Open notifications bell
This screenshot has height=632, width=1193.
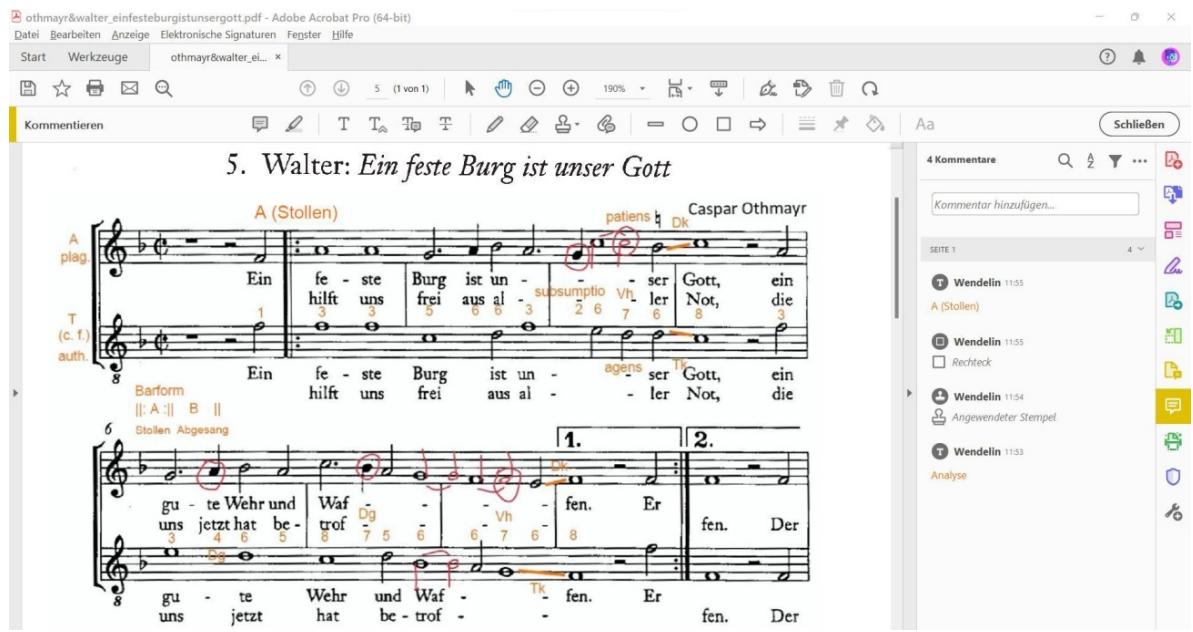pyautogui.click(x=1139, y=57)
